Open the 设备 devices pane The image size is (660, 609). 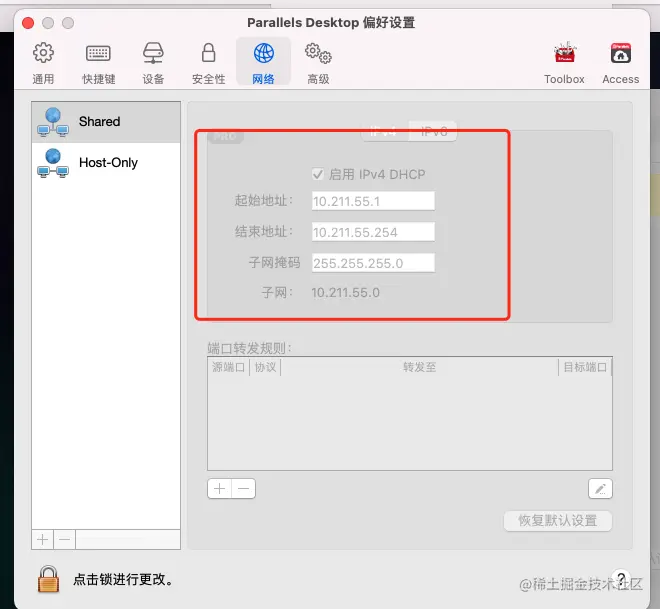153,63
